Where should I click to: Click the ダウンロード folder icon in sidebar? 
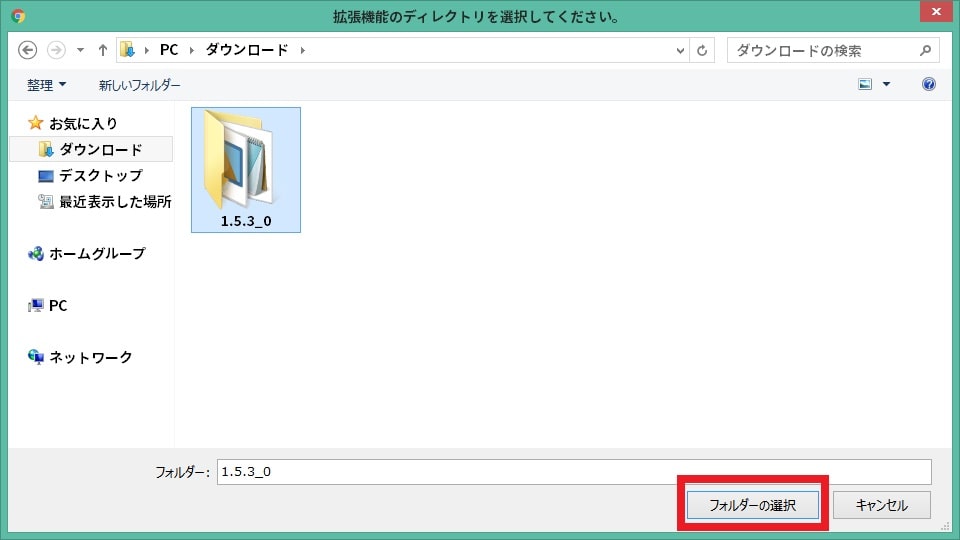[x=46, y=149]
